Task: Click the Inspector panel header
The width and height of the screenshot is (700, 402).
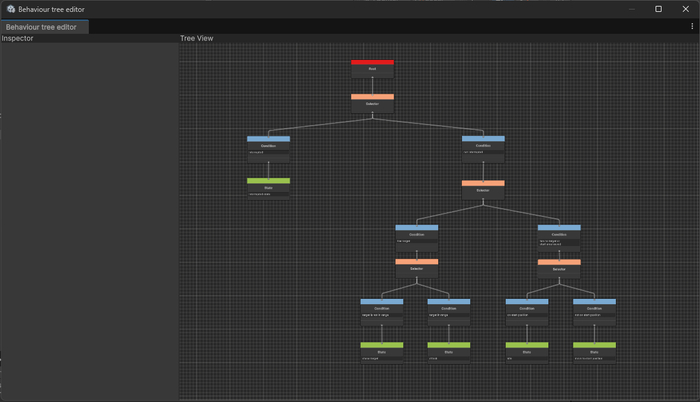Action: 17,39
